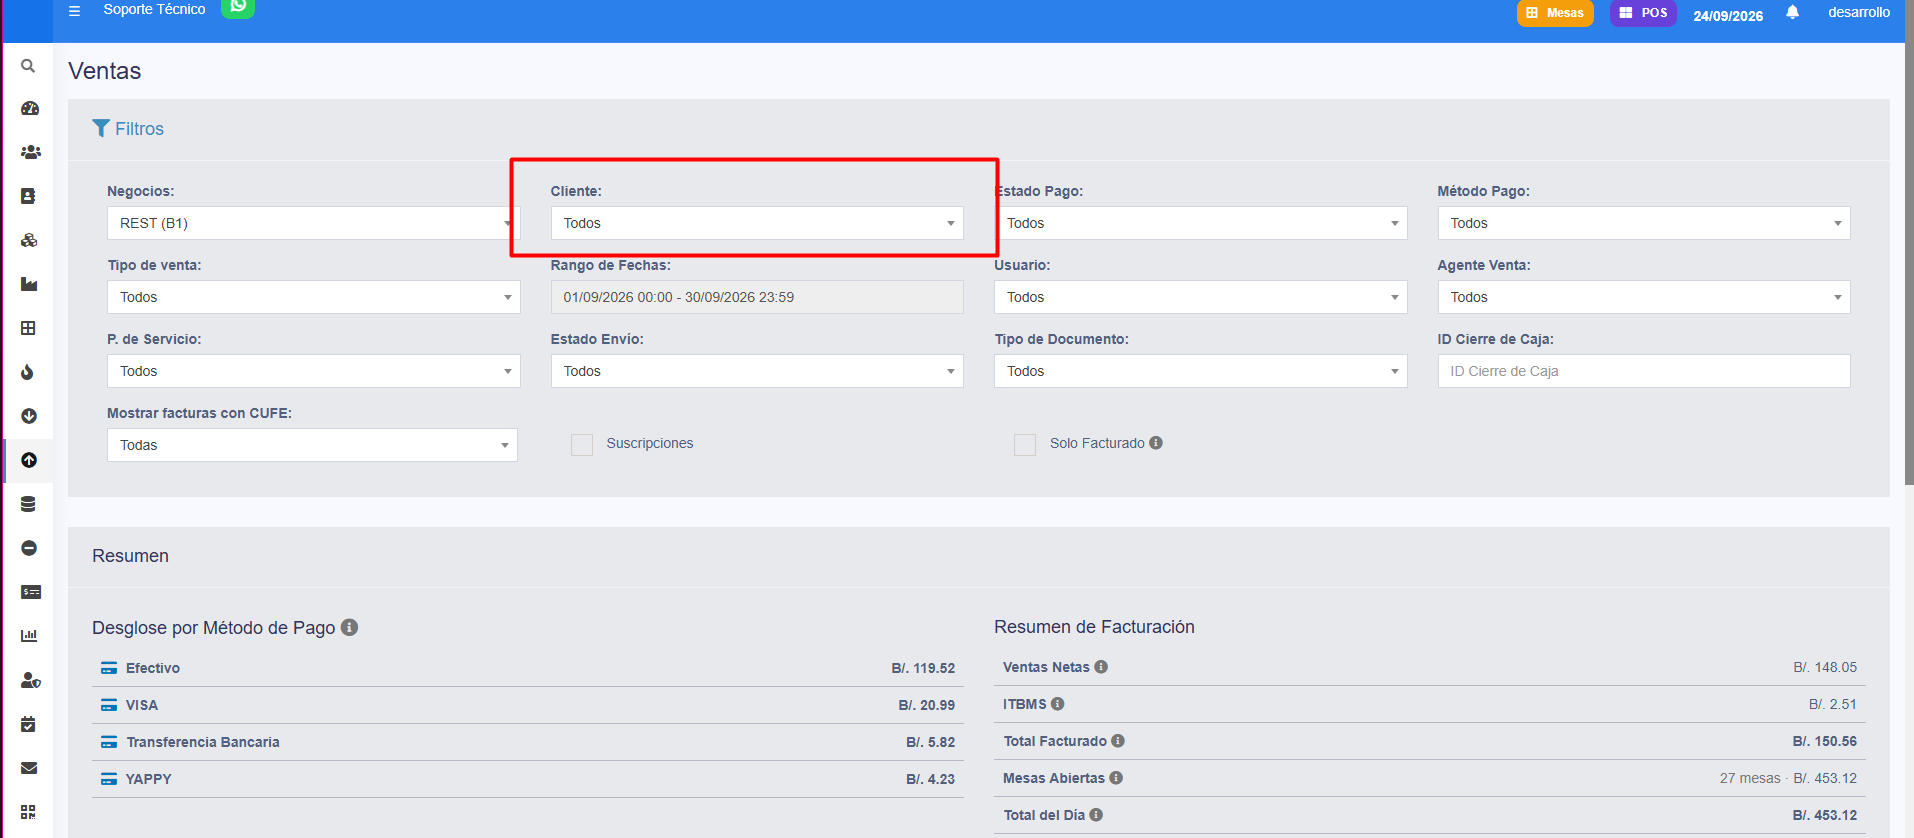Open the up-arrow circle sales icon
This screenshot has width=1914, height=838.
coord(29,460)
